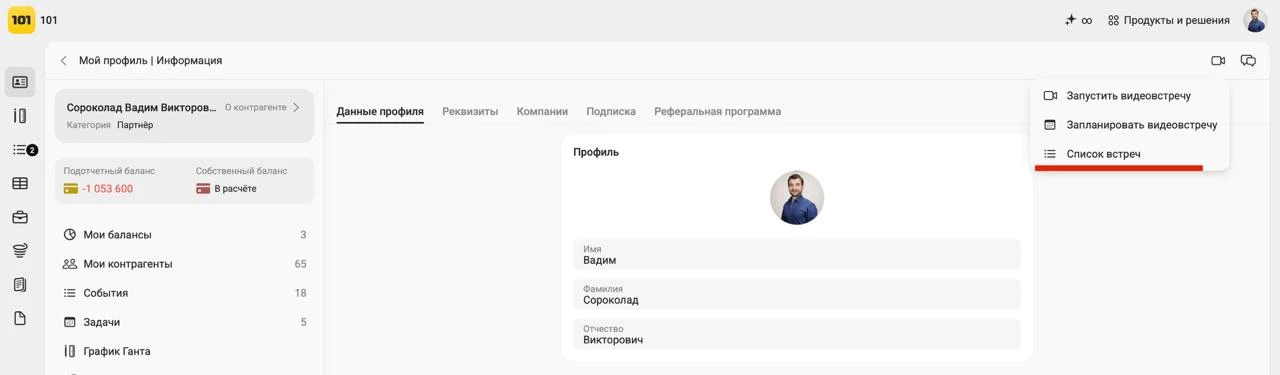Click the yellow 101 logo
Image resolution: width=1280 pixels, height=375 pixels.
[x=21, y=20]
